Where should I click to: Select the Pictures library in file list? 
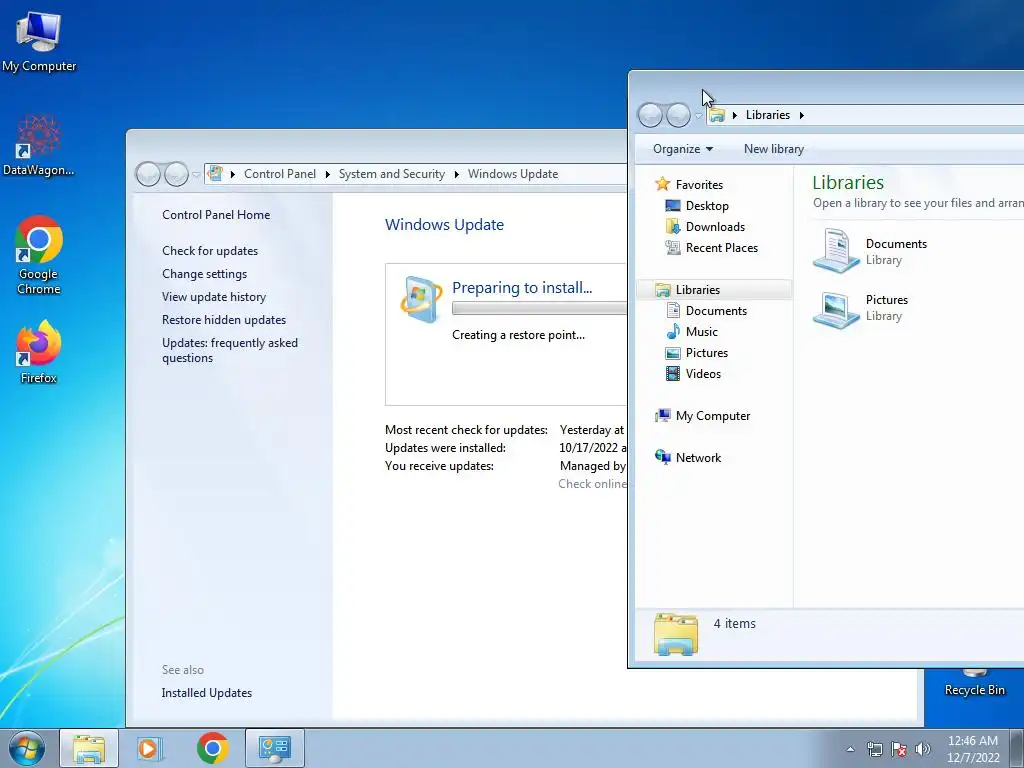[x=861, y=308]
